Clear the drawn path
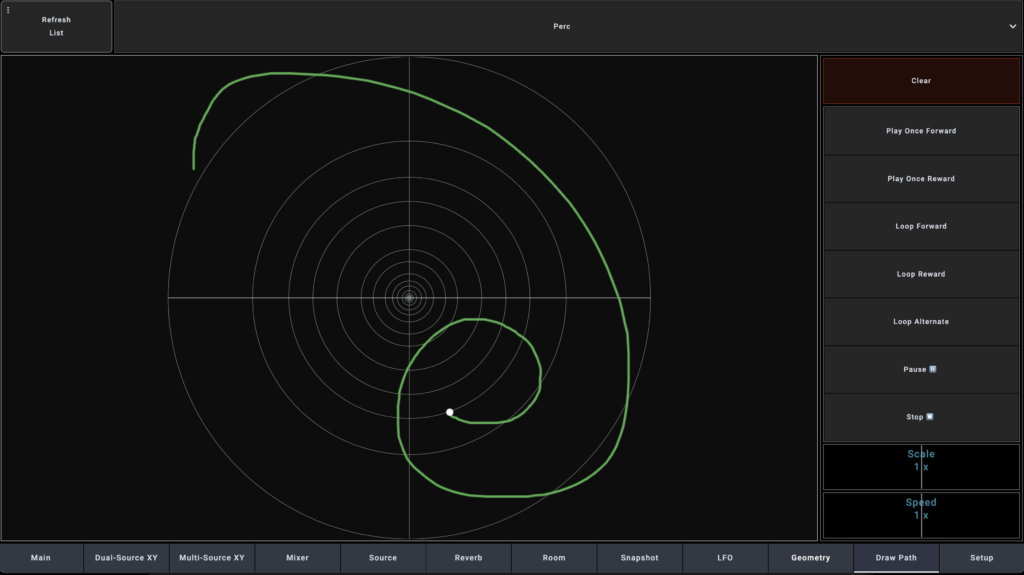Image resolution: width=1024 pixels, height=575 pixels. [x=920, y=81]
